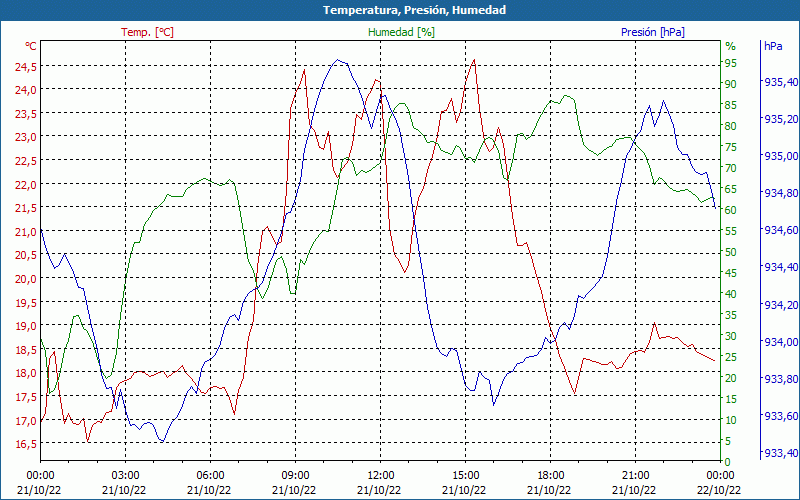Click the 24,5 temperature axis value

click(26, 66)
